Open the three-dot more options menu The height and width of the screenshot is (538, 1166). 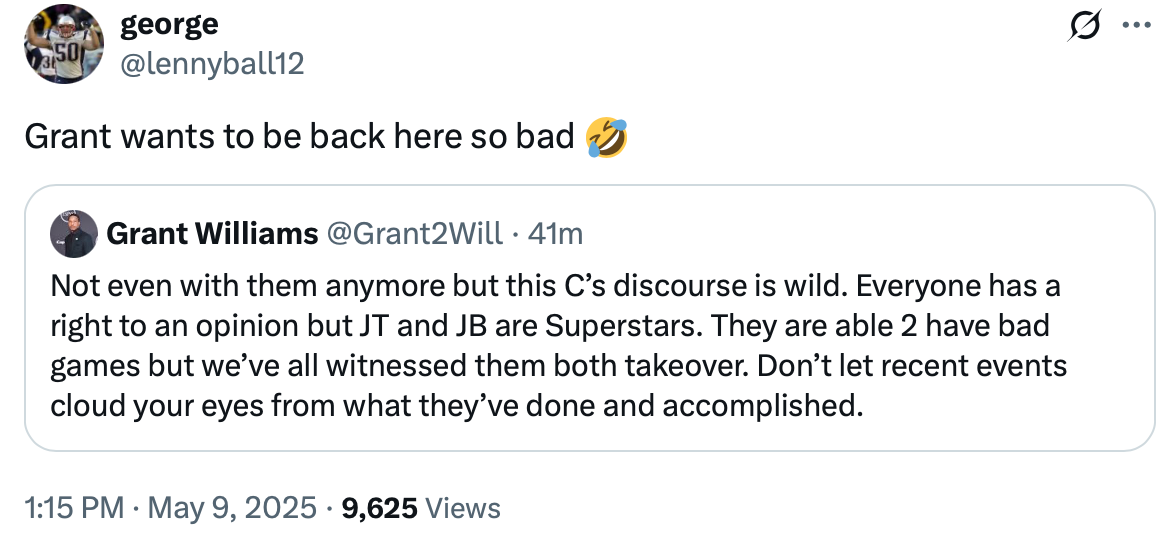click(1136, 28)
